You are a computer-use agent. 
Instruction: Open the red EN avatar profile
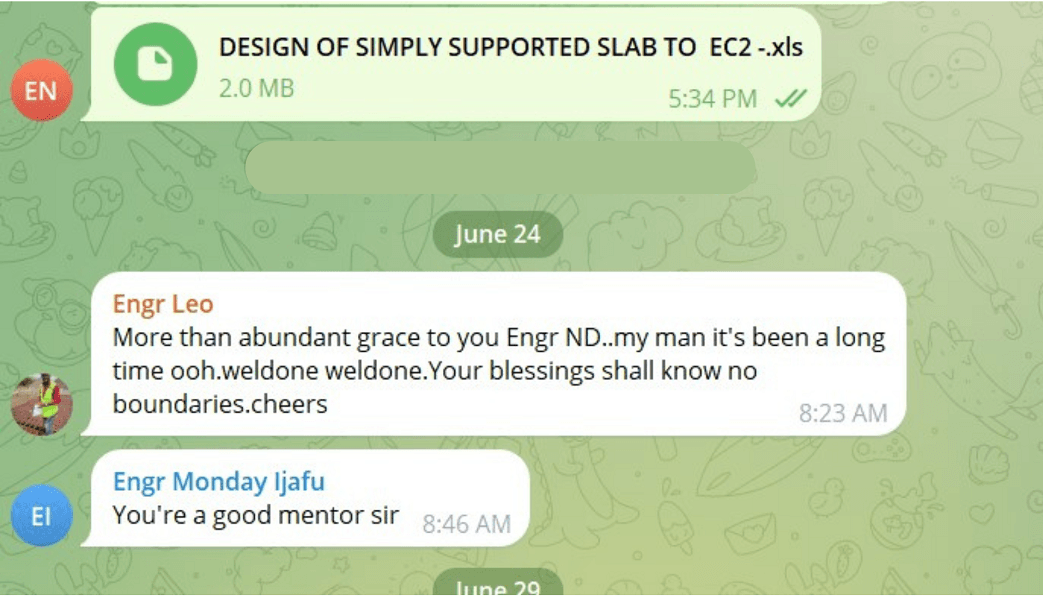click(x=41, y=90)
